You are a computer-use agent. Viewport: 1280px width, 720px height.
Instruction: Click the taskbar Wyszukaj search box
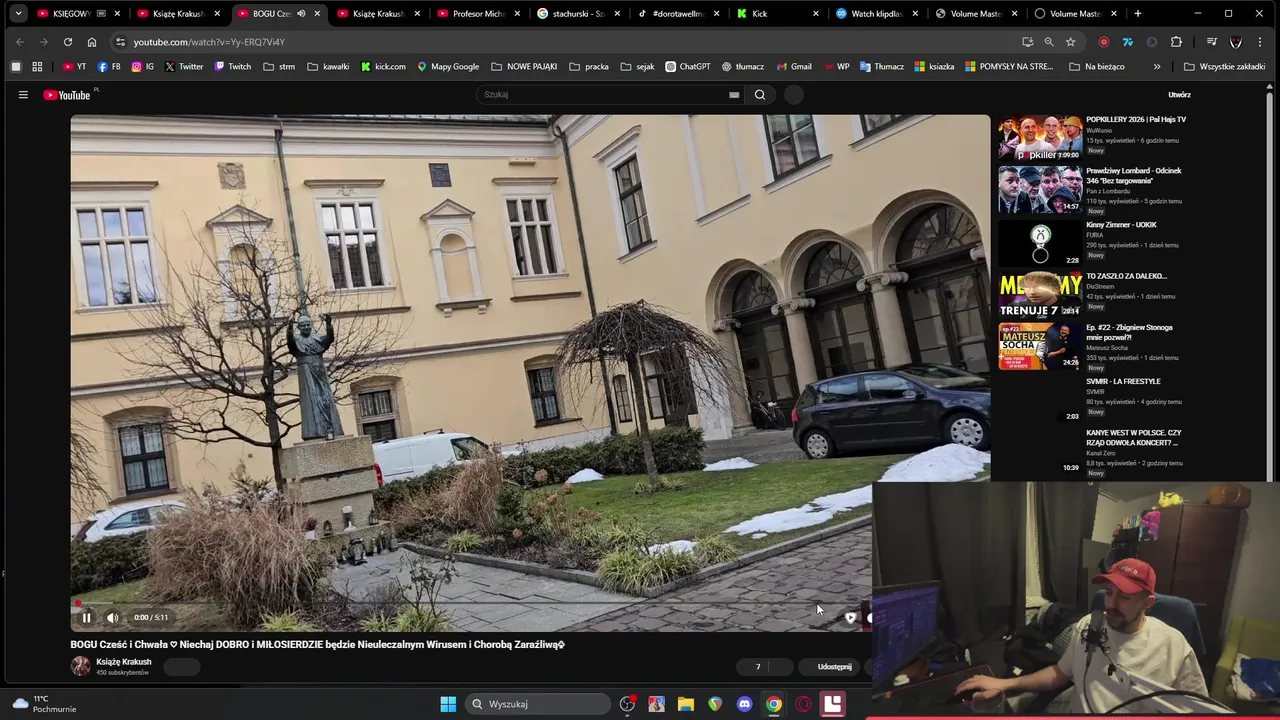click(x=538, y=704)
